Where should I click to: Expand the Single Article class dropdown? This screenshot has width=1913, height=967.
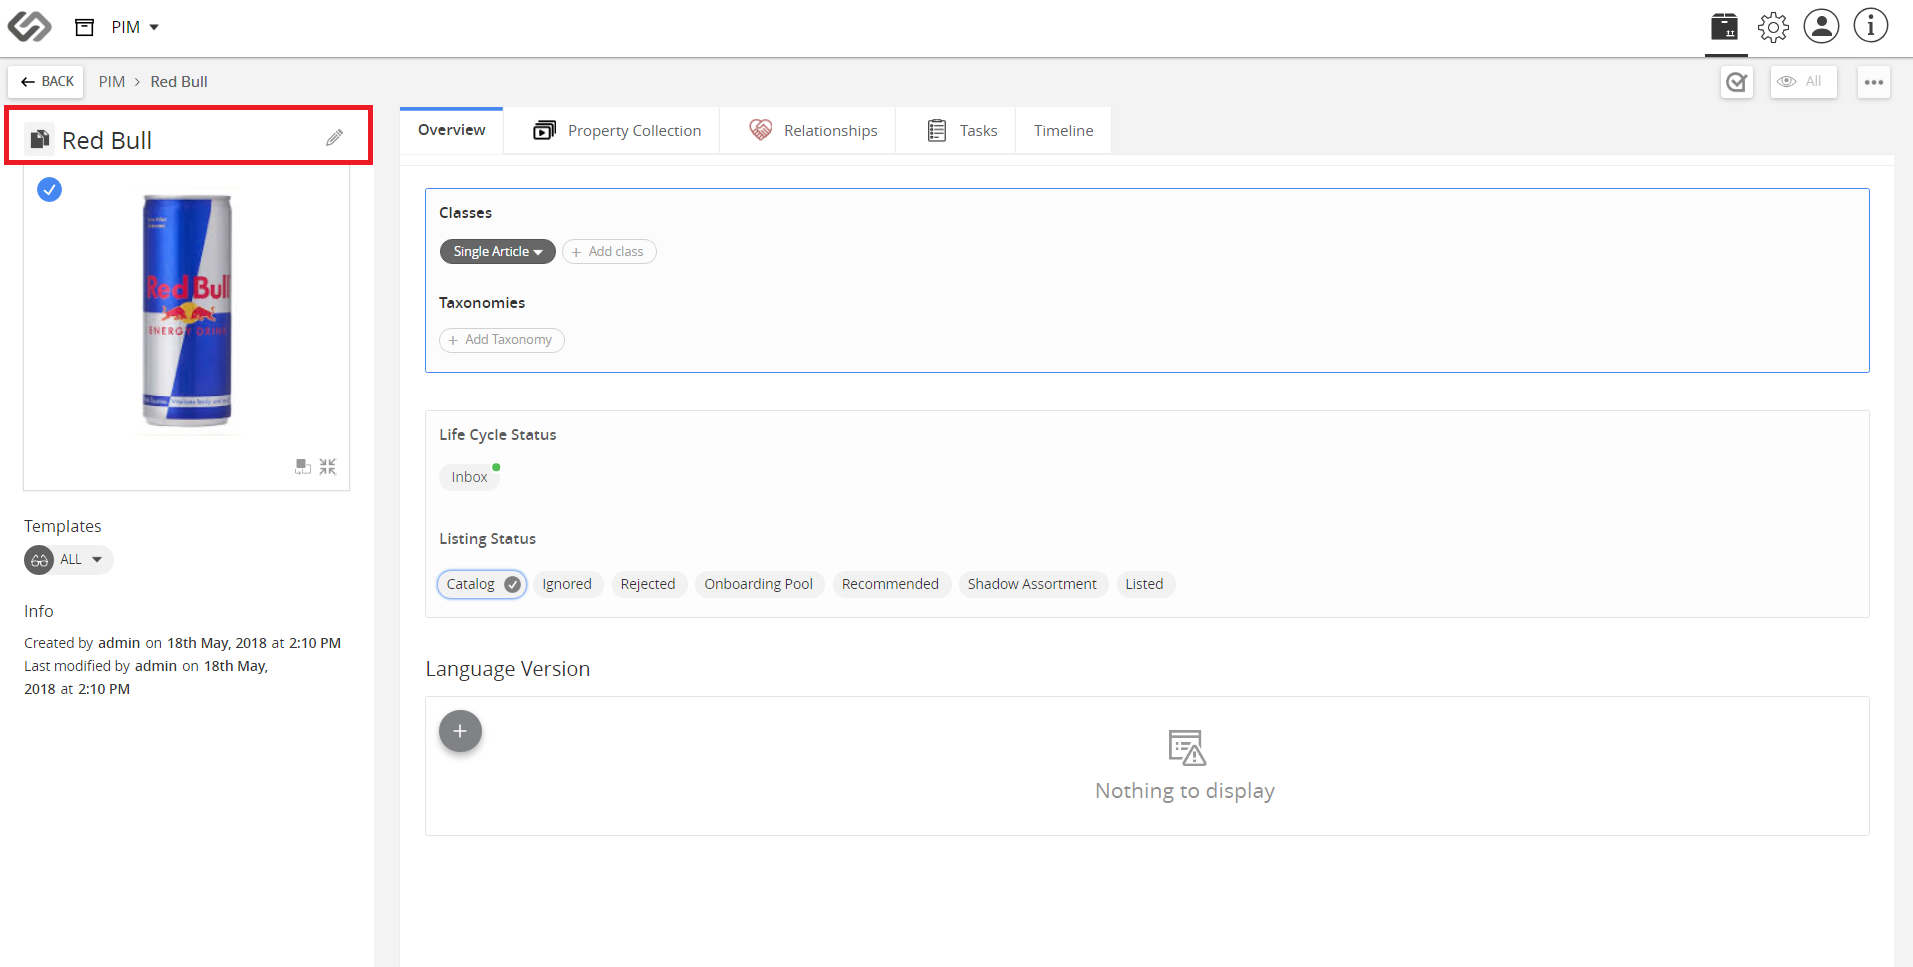pyautogui.click(x=497, y=252)
